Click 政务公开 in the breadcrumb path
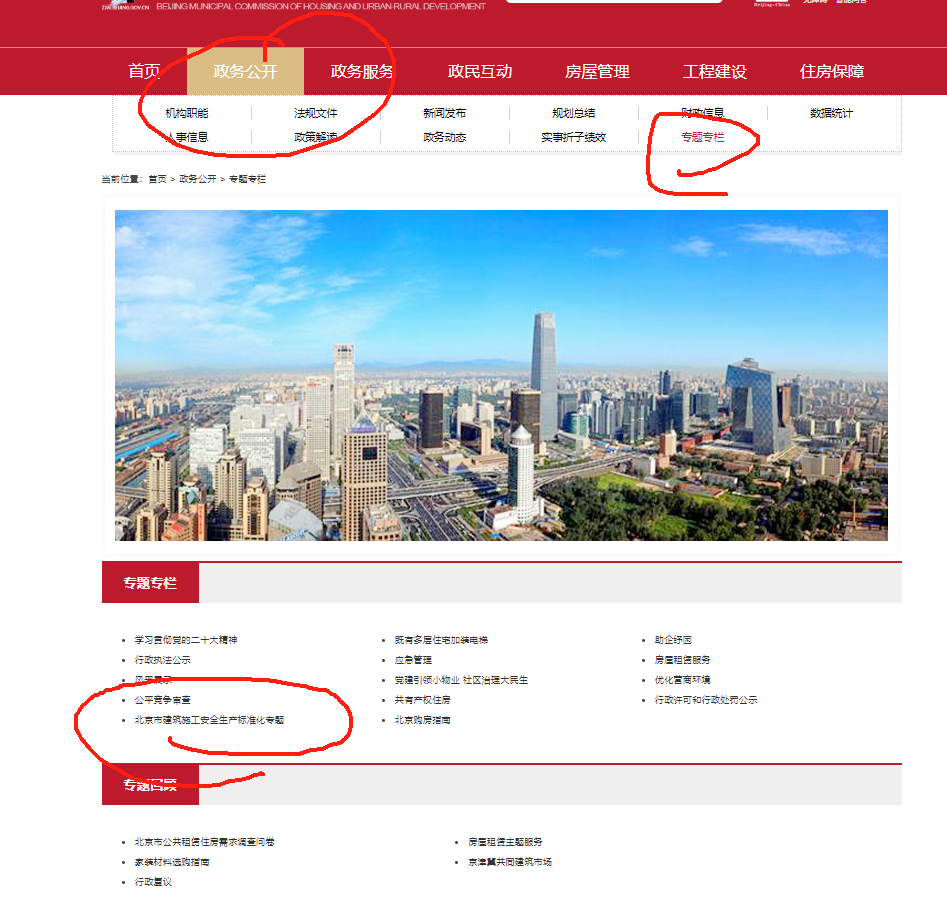This screenshot has height=909, width=947. click(x=197, y=179)
